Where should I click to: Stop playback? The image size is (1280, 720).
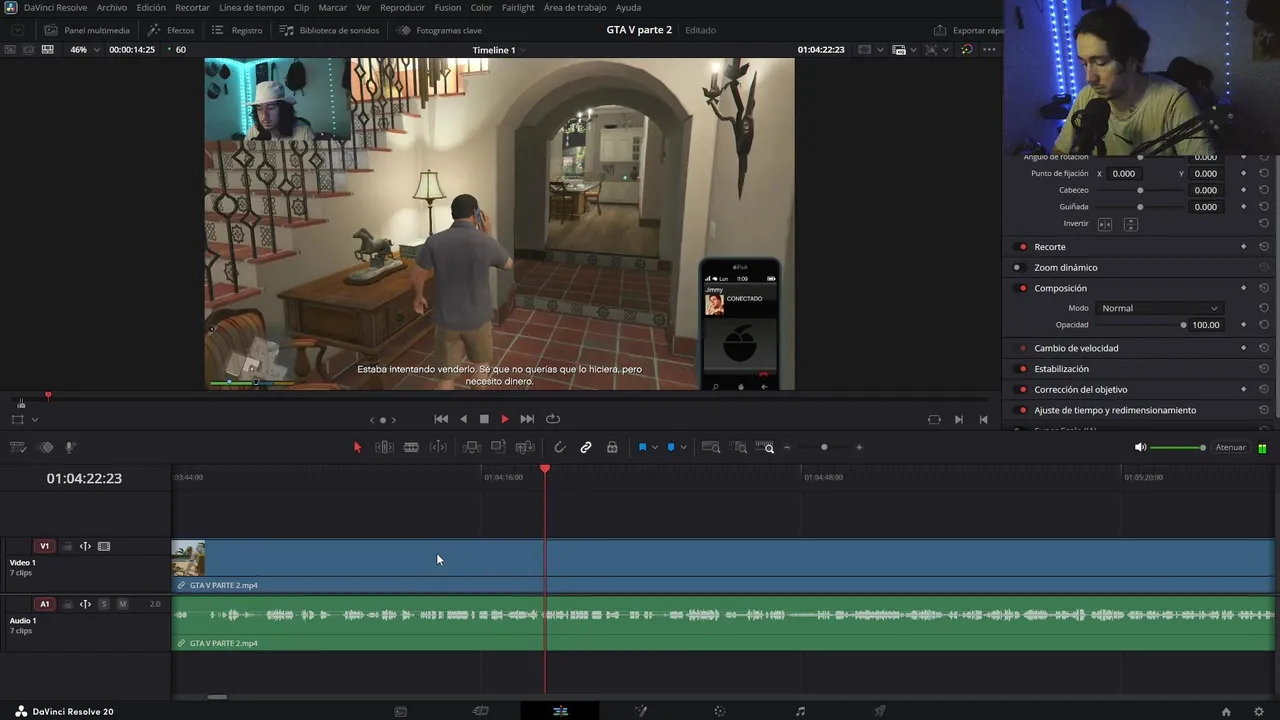pyautogui.click(x=484, y=419)
